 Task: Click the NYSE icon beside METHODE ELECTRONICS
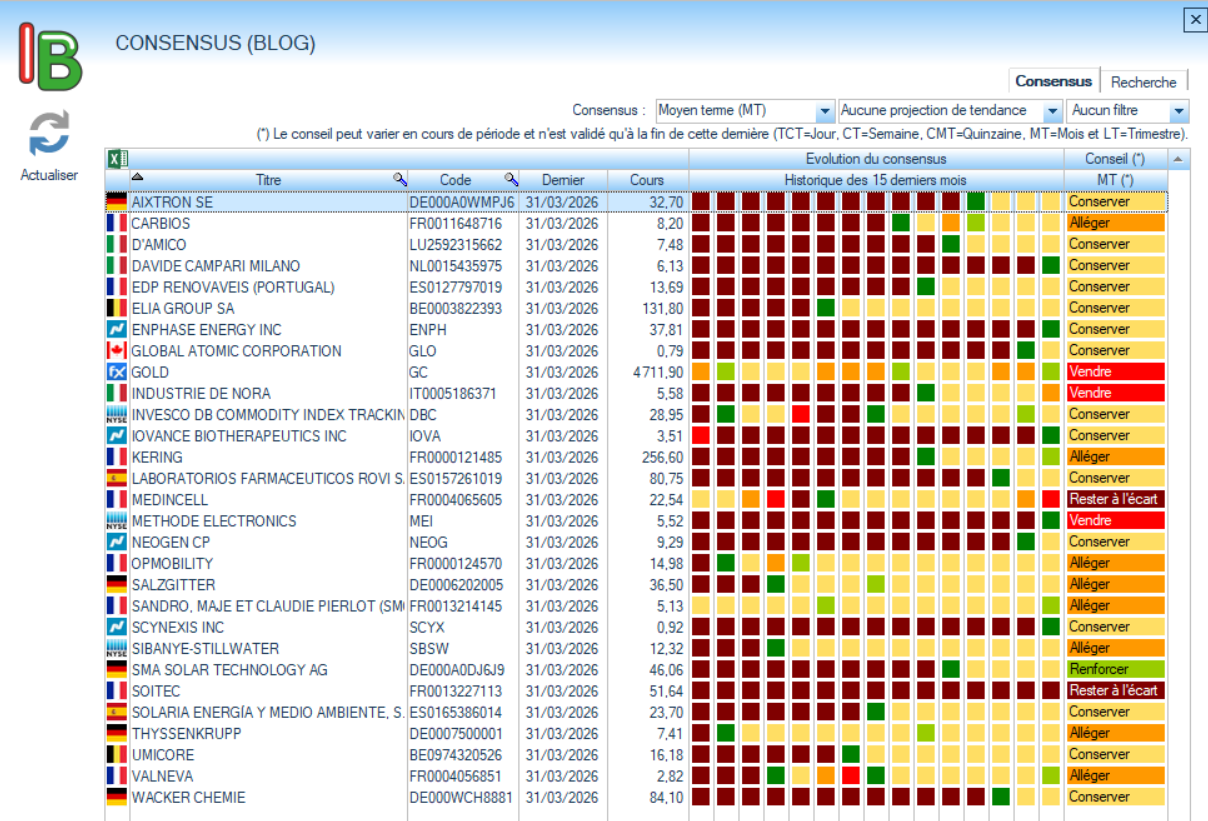coord(117,521)
